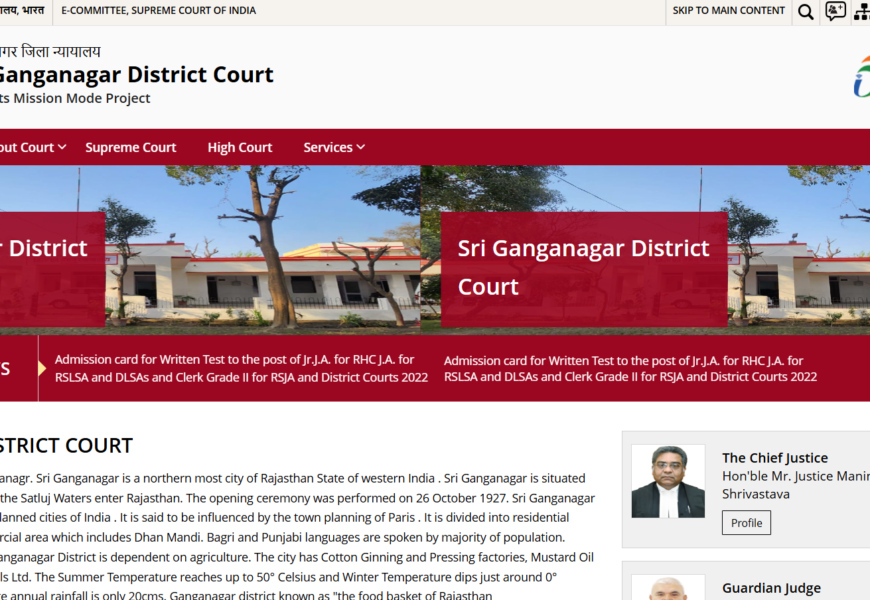Click the Chief Justice portrait photo
The image size is (870, 600).
(668, 482)
